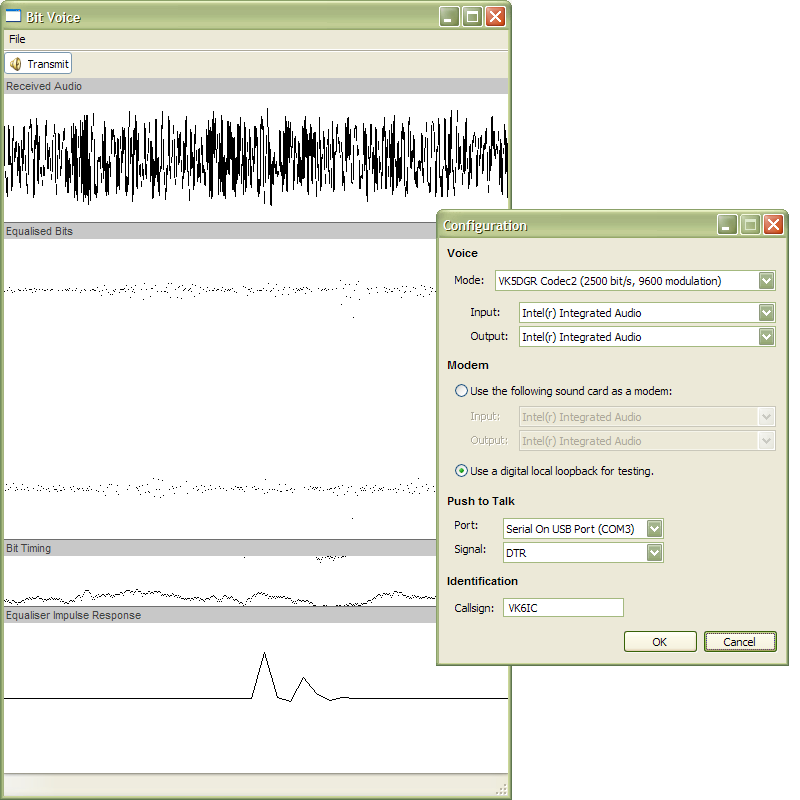Click the Modem section heading
Image resolution: width=800 pixels, height=800 pixels.
tap(468, 365)
